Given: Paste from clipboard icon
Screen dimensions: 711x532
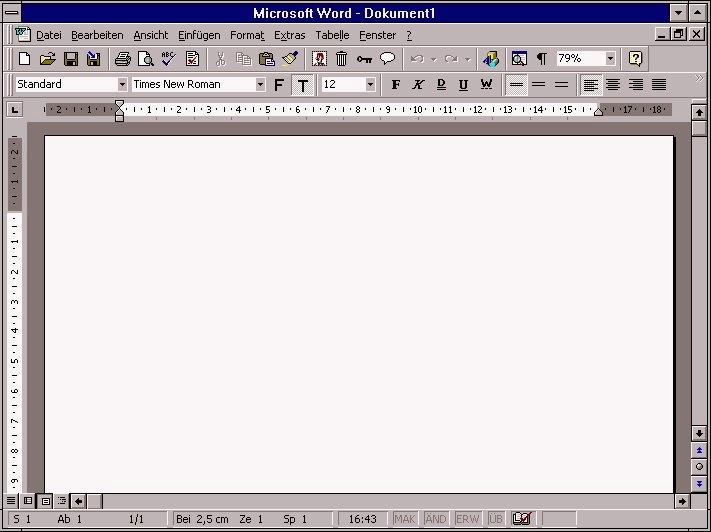Looking at the screenshot, I should pos(267,59).
